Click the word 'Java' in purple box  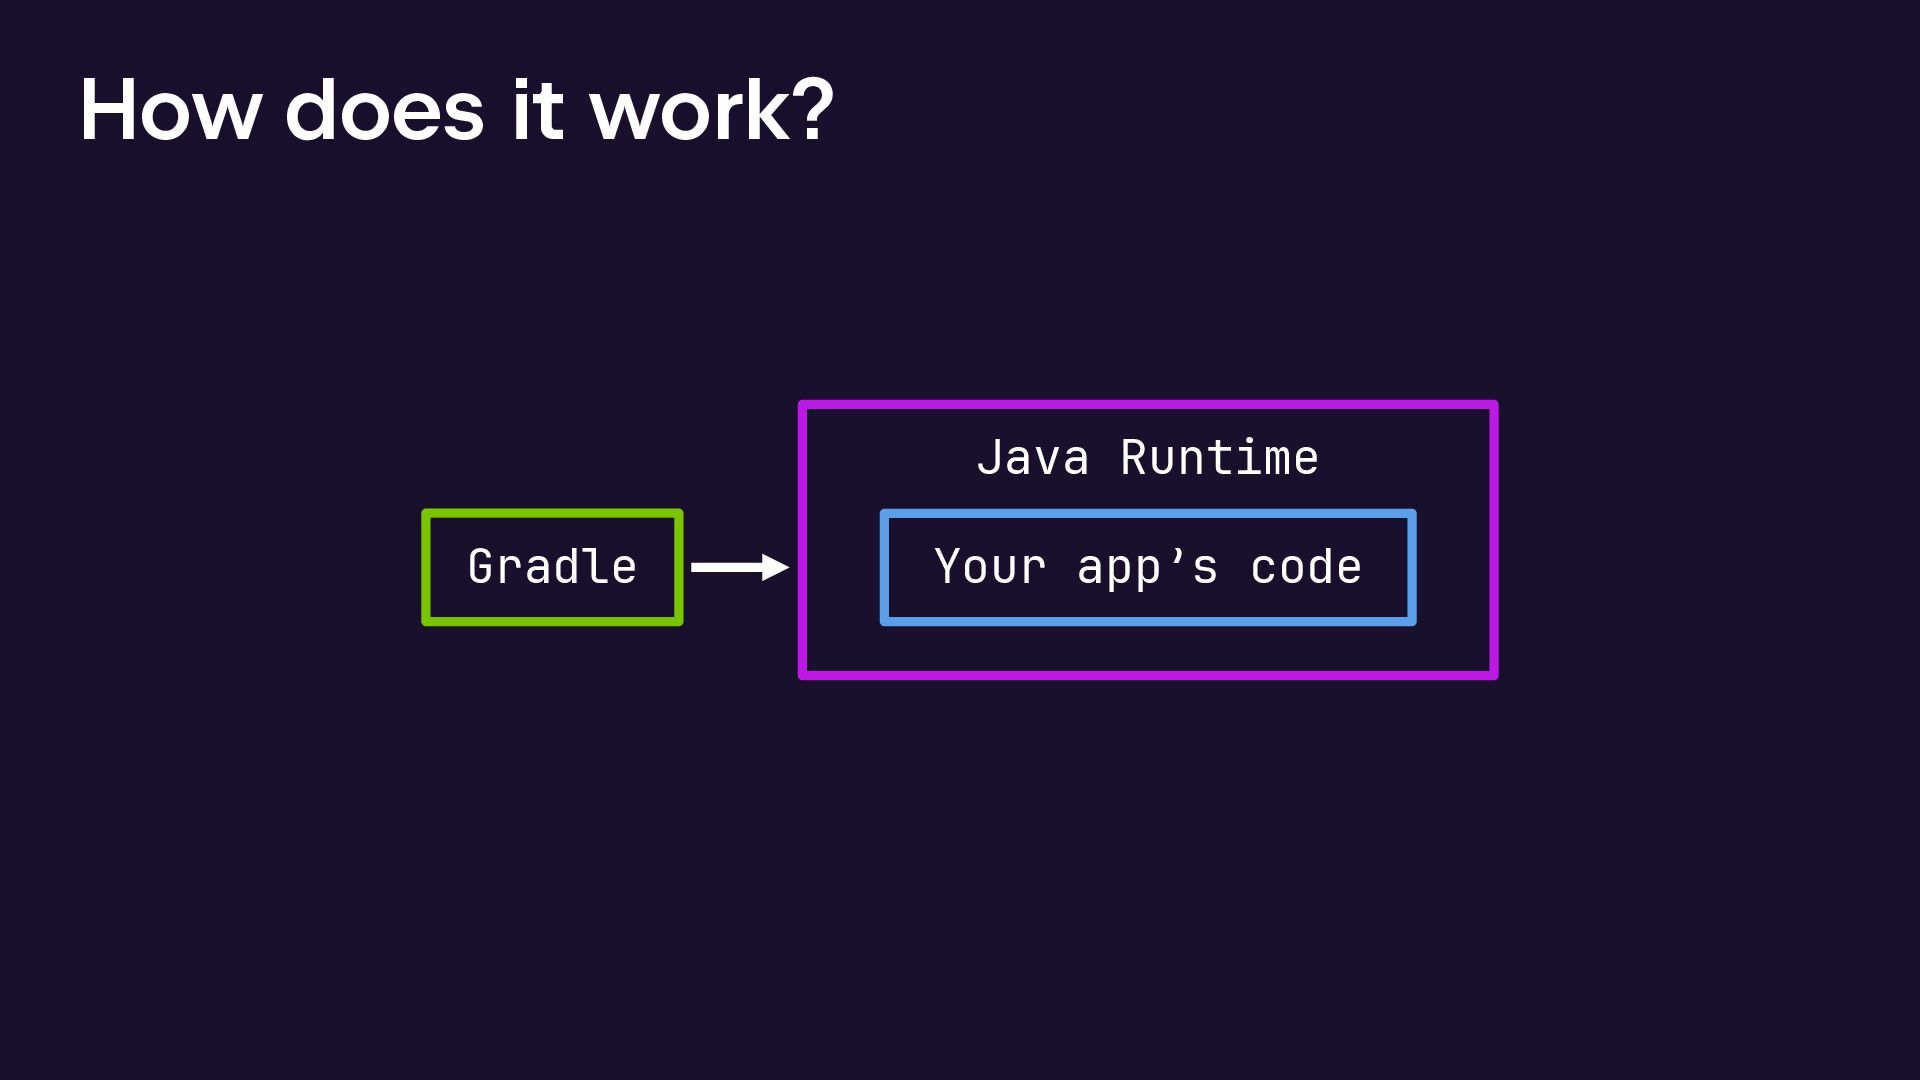click(1032, 458)
